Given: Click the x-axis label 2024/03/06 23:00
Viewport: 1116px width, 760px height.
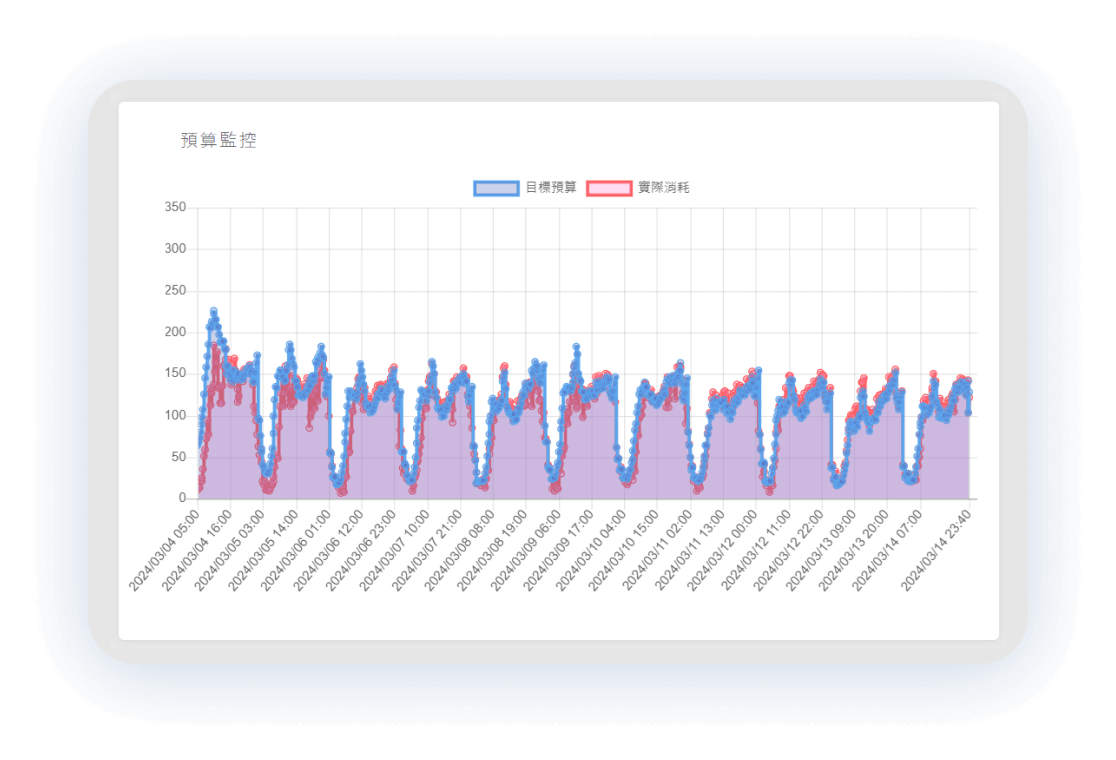Looking at the screenshot, I should [x=361, y=550].
